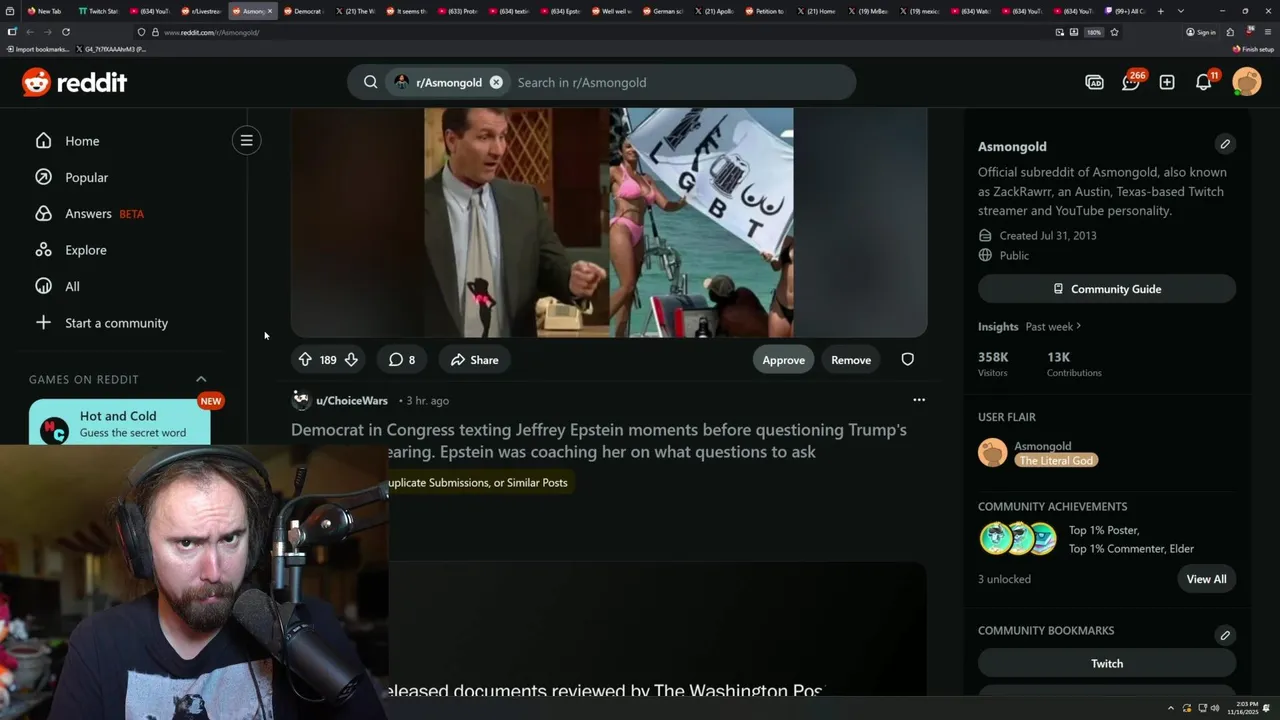
Task: Show hidden system tray icons arrow
Action: coord(1171,708)
